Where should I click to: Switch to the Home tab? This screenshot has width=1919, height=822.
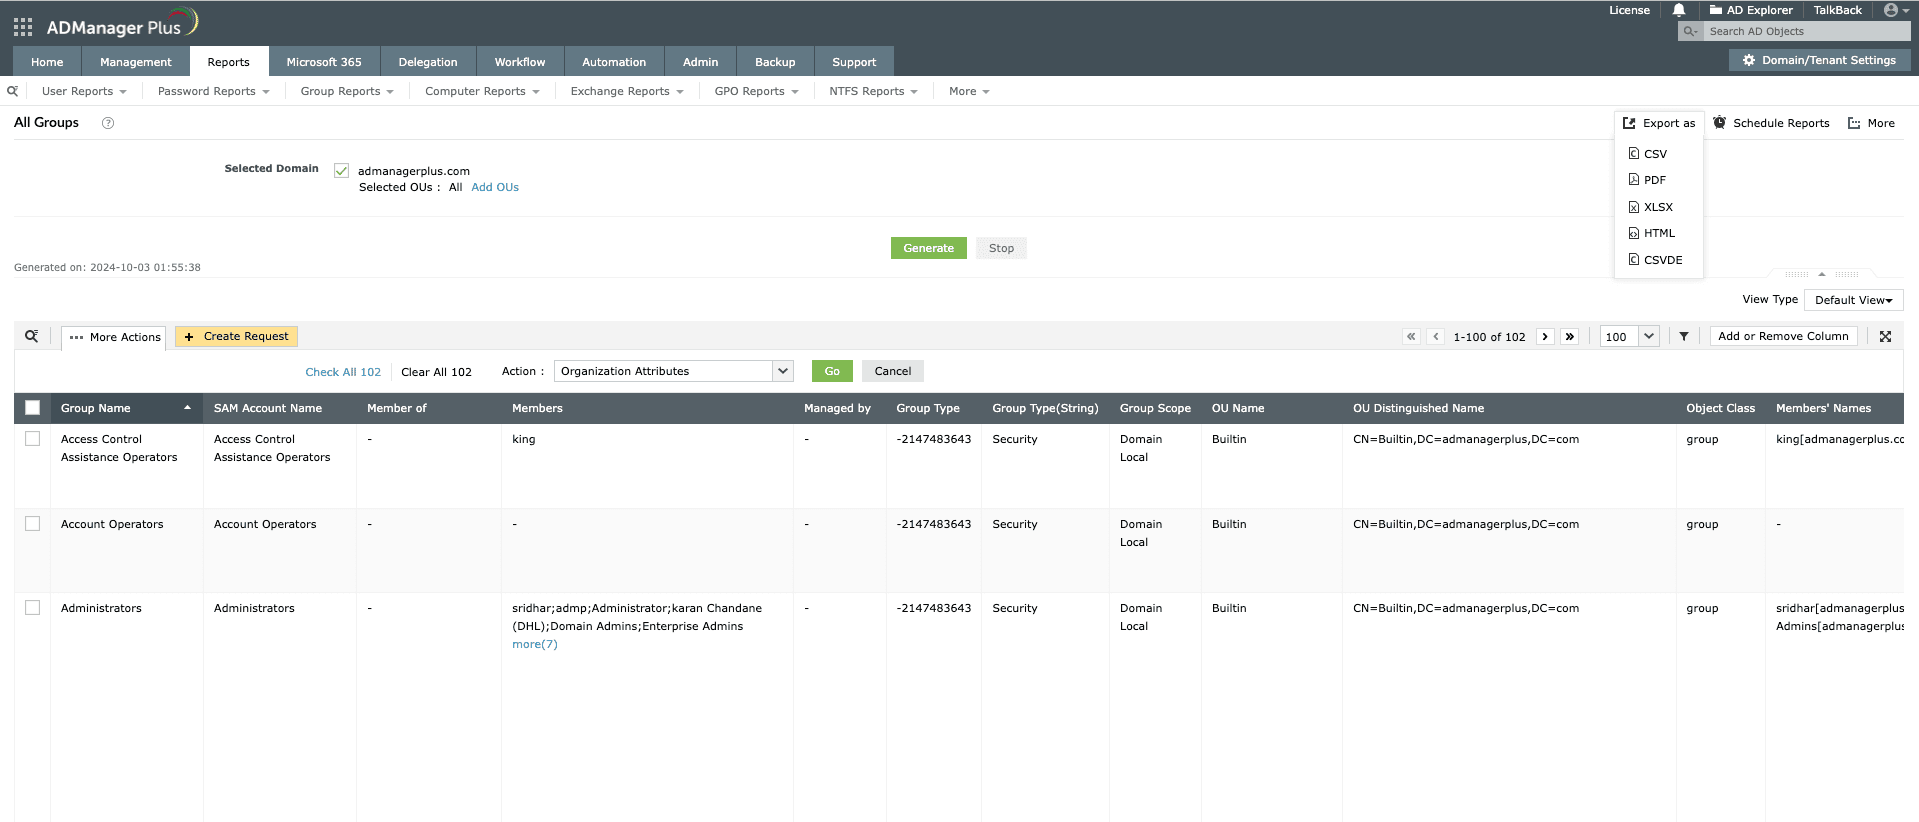tap(47, 62)
